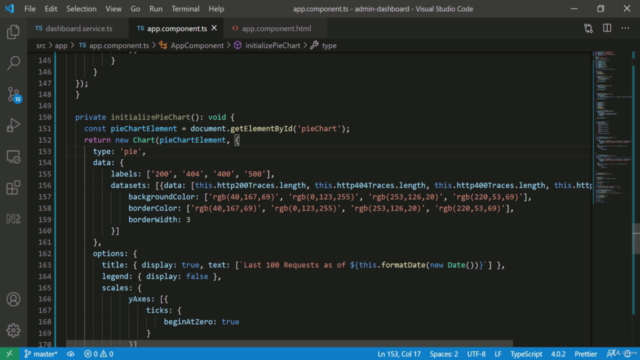
Task: Open the Explorer view in activity bar
Action: tap(13, 32)
